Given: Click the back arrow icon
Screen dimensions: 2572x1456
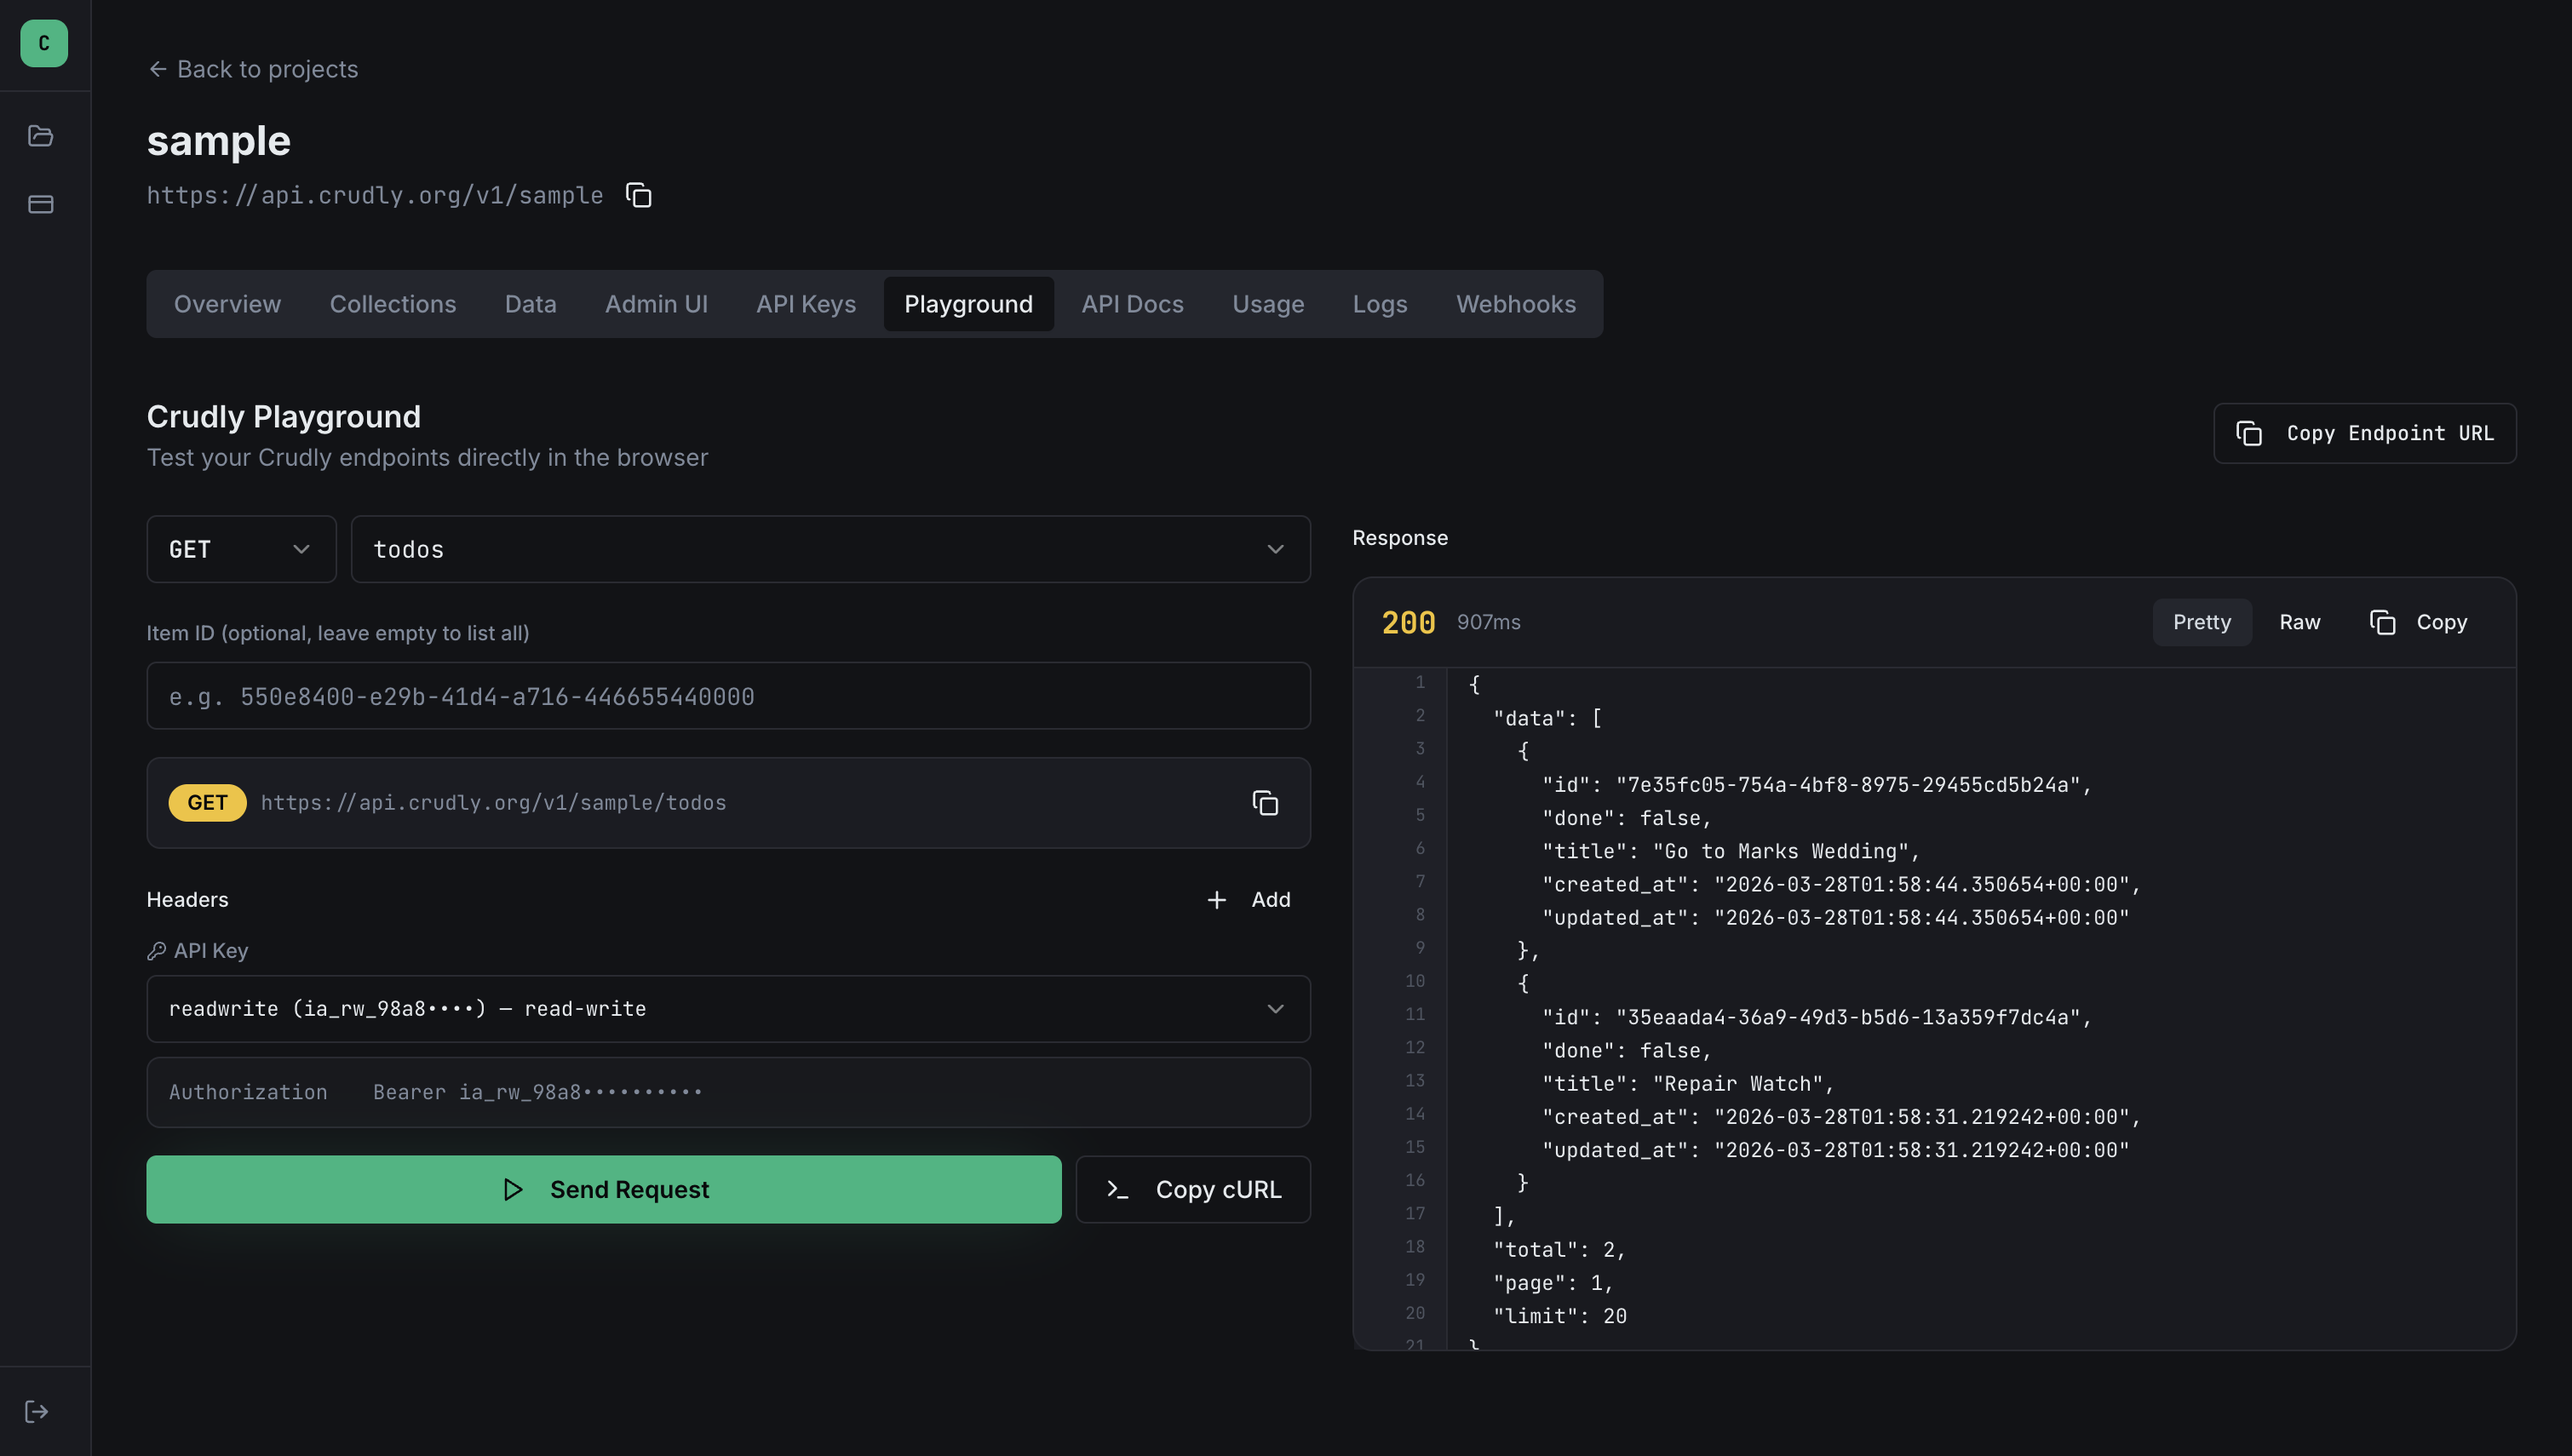Looking at the screenshot, I should click(x=157, y=69).
